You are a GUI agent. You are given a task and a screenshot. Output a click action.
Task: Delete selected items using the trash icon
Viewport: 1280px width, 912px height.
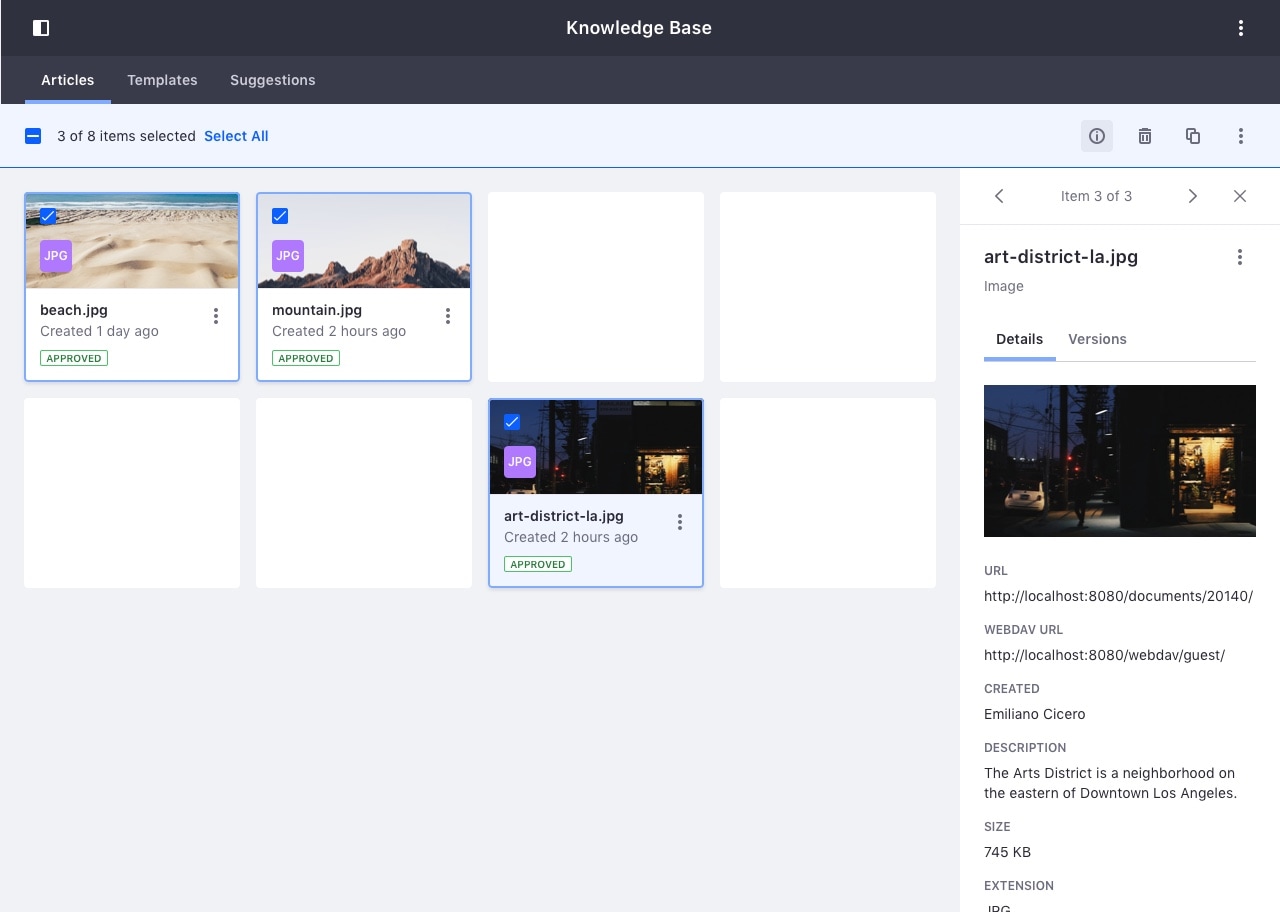click(x=1144, y=136)
